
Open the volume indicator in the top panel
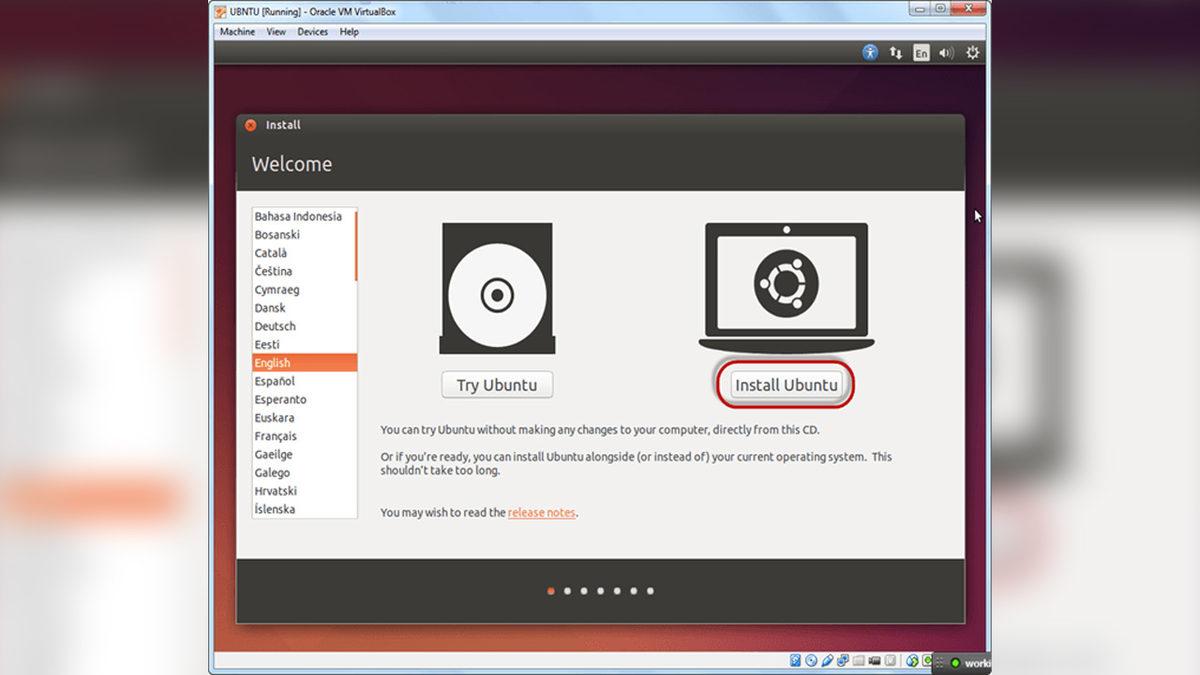click(x=946, y=52)
